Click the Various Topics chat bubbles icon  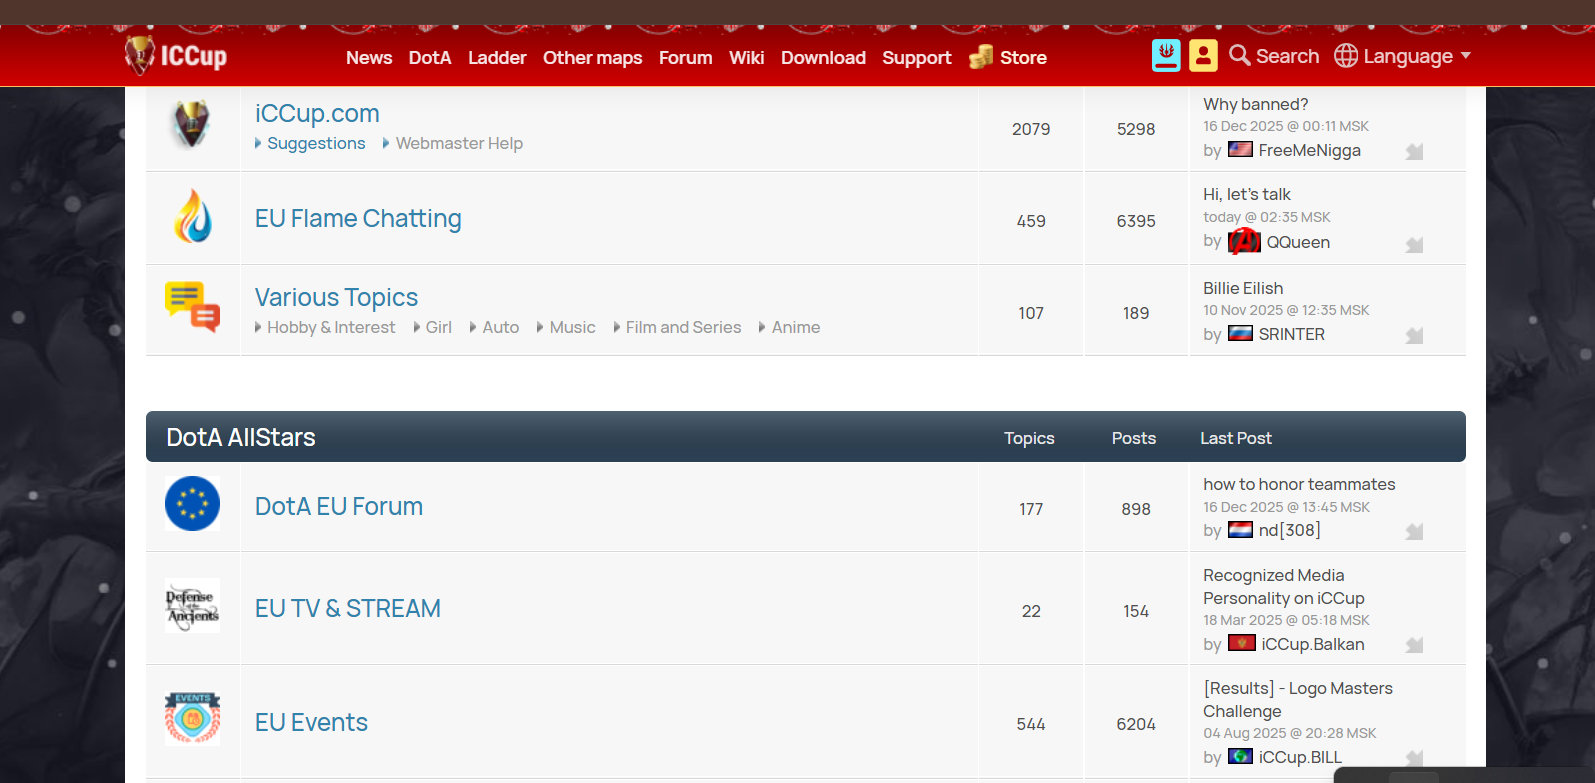192,306
